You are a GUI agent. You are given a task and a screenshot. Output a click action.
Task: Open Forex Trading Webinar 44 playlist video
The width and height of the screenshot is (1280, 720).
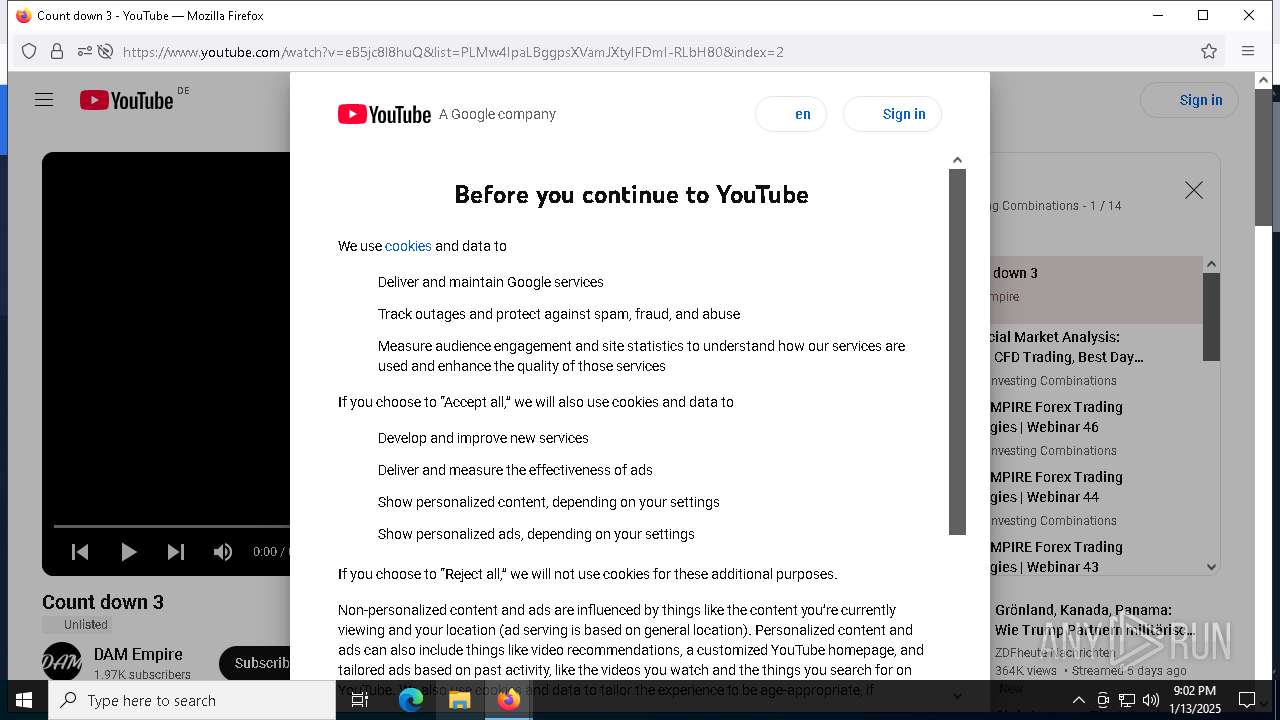(1096, 499)
